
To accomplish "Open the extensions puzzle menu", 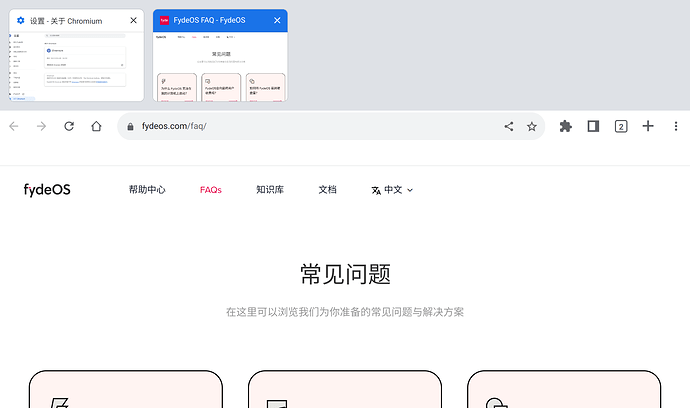I will [x=565, y=126].
